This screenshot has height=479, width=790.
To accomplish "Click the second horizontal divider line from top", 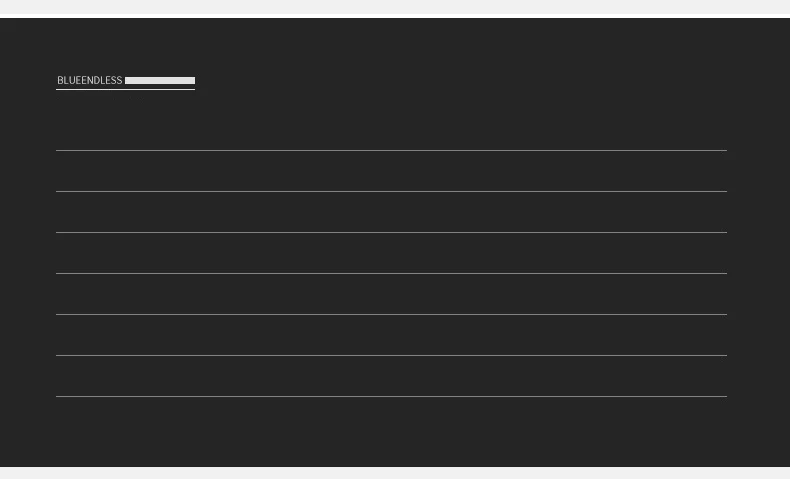I will [x=391, y=191].
